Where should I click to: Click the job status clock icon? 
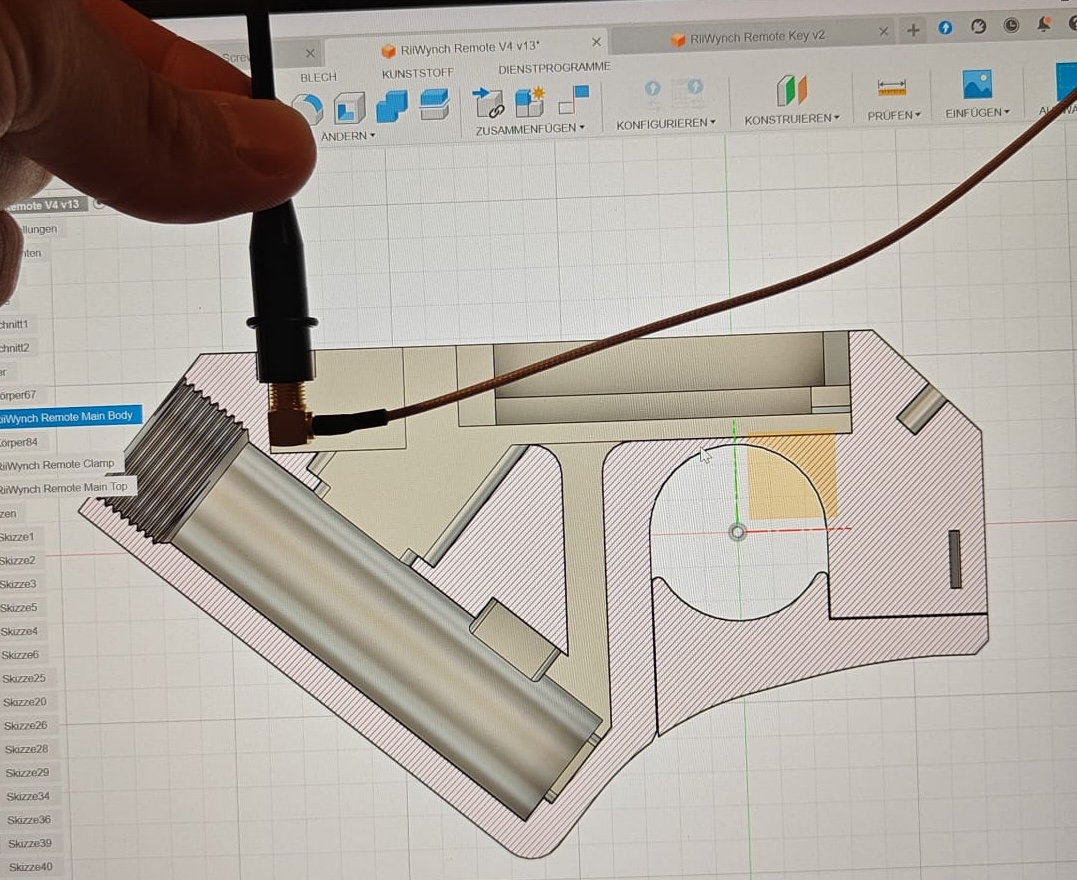point(1010,26)
